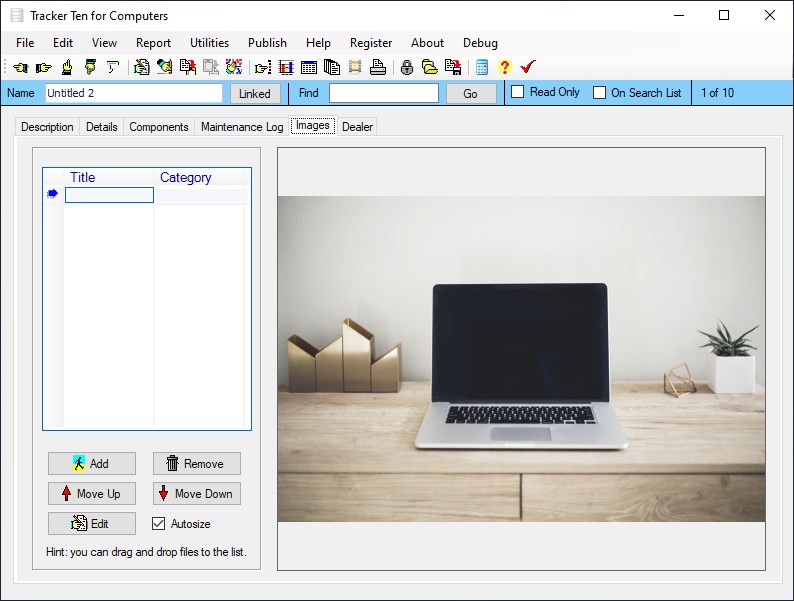794x601 pixels.
Task: Click the hand writing on page icon
Action: [x=142, y=67]
